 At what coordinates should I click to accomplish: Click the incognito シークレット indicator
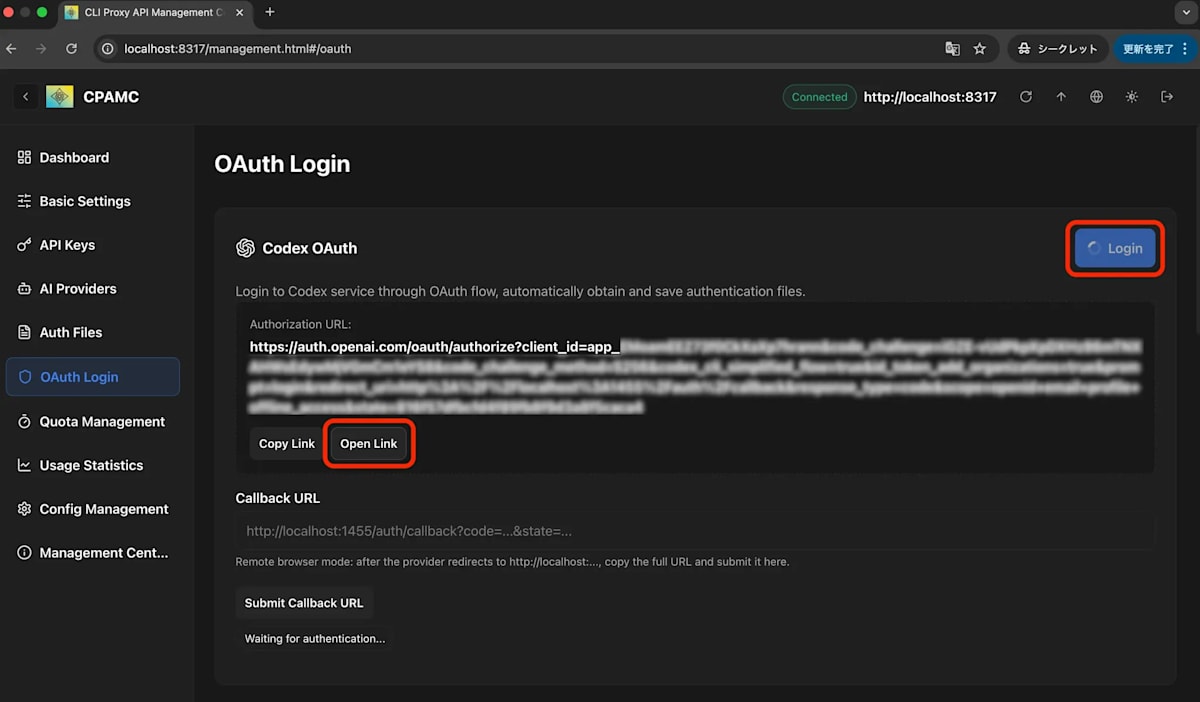point(1058,48)
